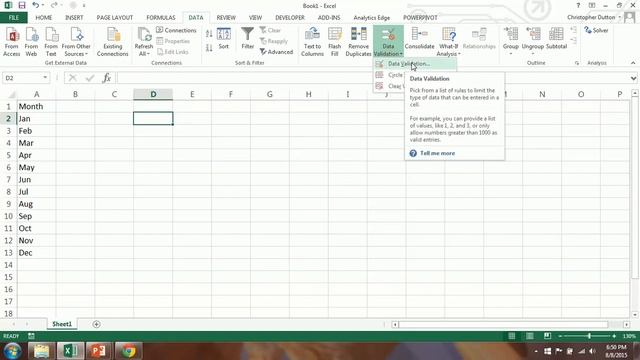Click the zoom slider handle

point(589,336)
